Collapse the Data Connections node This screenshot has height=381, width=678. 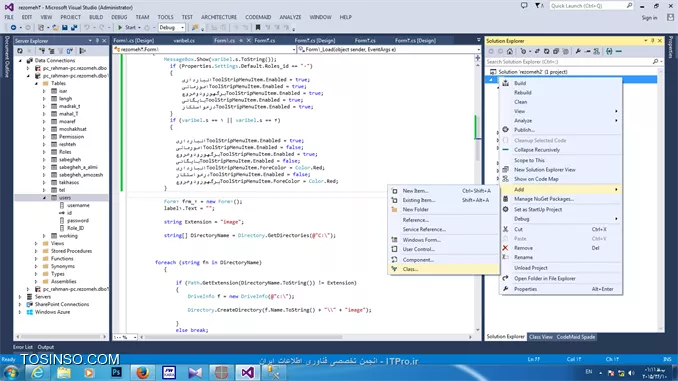pos(20,61)
